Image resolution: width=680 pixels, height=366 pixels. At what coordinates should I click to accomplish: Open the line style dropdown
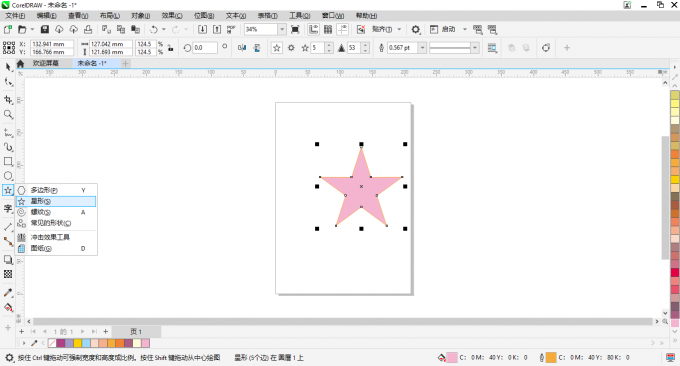click(475, 48)
